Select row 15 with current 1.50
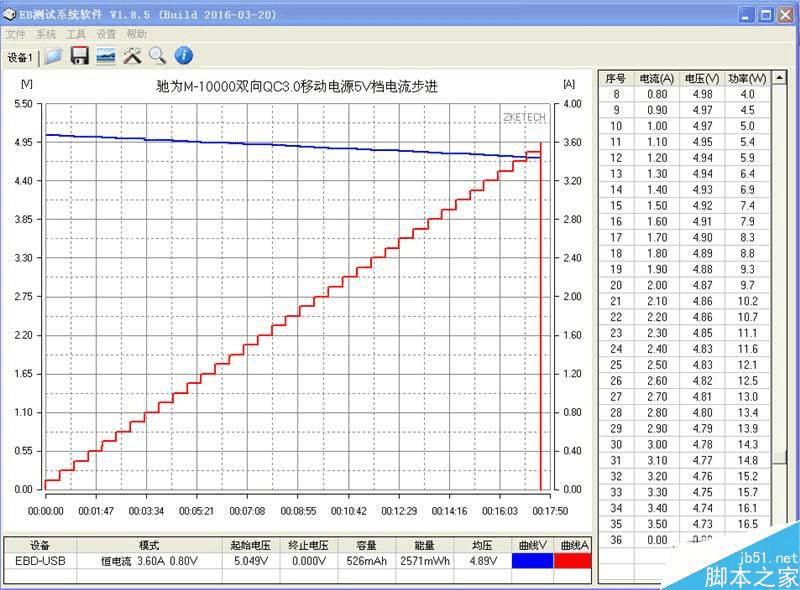 [x=684, y=206]
